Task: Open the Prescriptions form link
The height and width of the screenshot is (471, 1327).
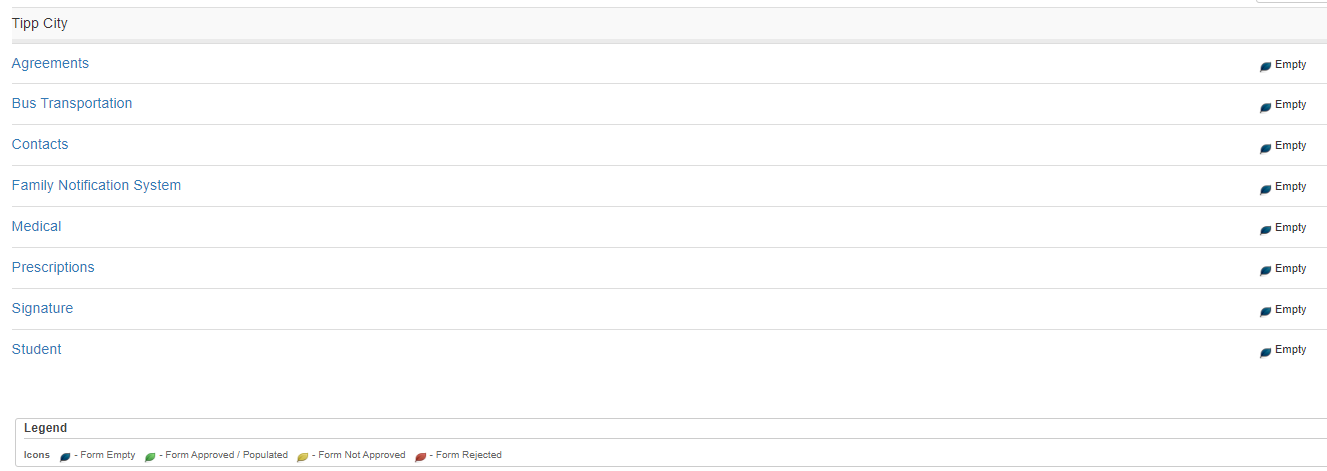Action: pyautogui.click(x=53, y=267)
